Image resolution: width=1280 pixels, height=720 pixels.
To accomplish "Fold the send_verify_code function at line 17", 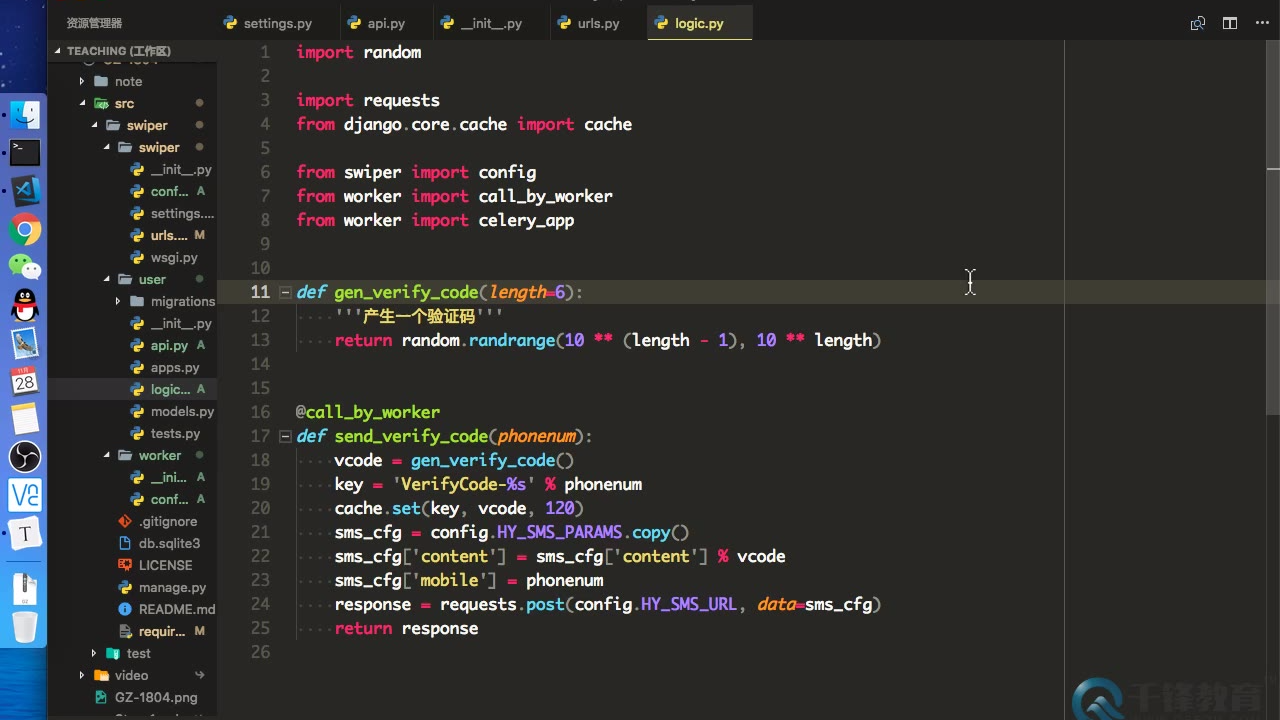I will [285, 436].
